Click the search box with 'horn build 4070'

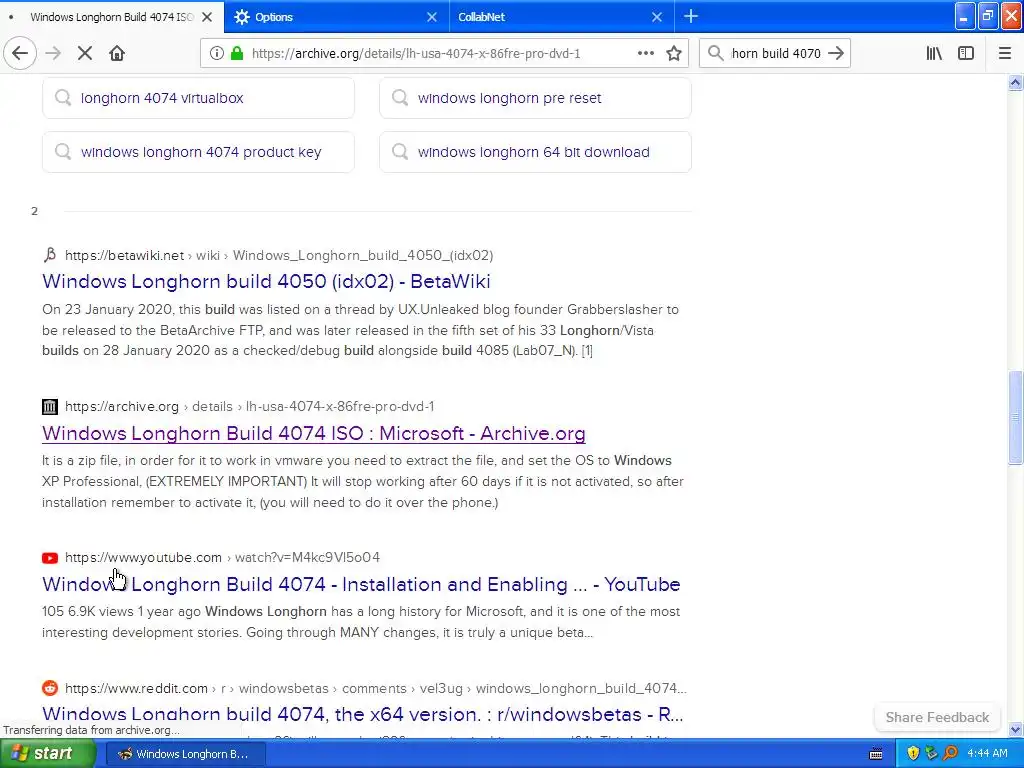(x=776, y=53)
